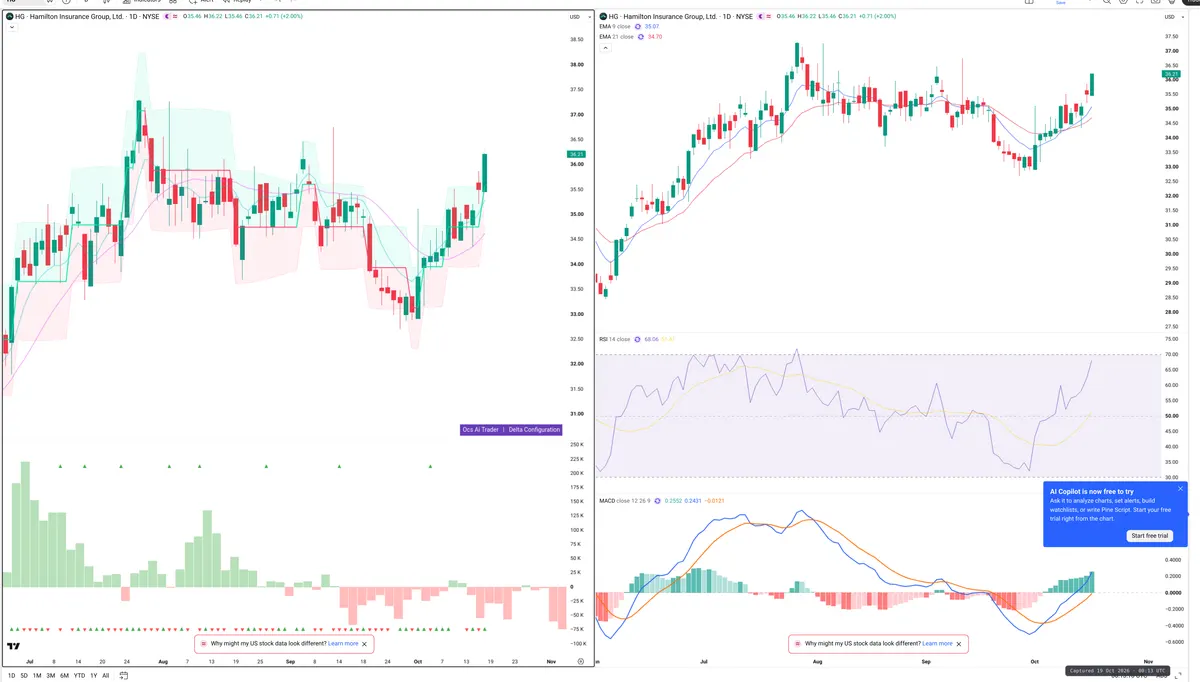This screenshot has width=1200, height=682.
Task: Click the market session moon icon in right chart
Action: pos(761,17)
